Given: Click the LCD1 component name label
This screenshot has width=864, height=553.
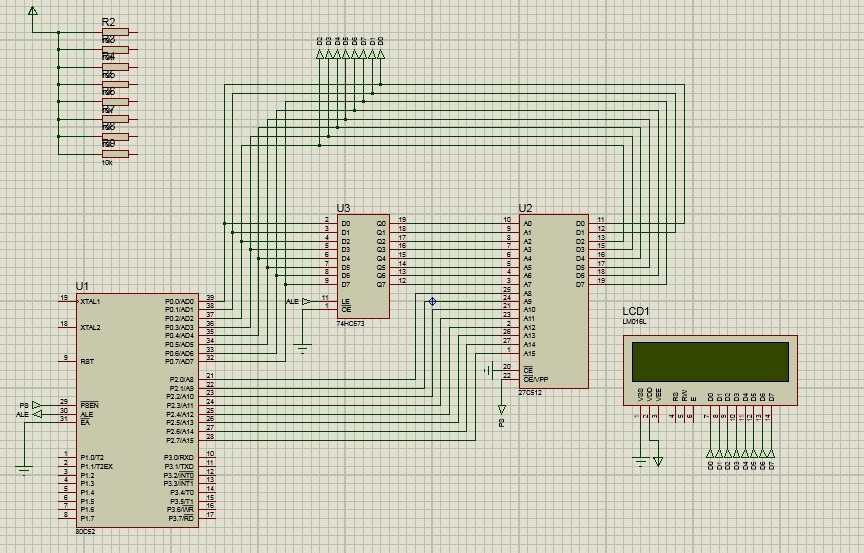Looking at the screenshot, I should coord(637,310).
